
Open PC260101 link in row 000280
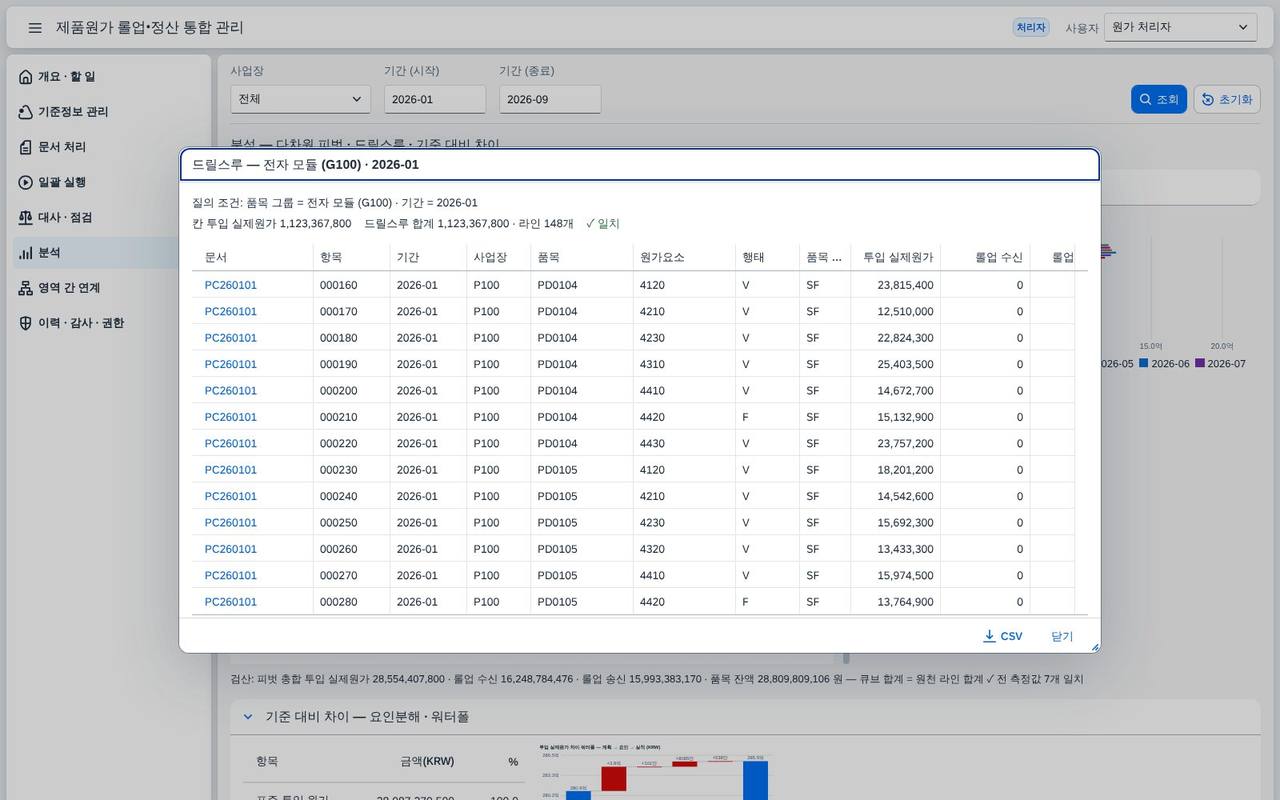231,602
